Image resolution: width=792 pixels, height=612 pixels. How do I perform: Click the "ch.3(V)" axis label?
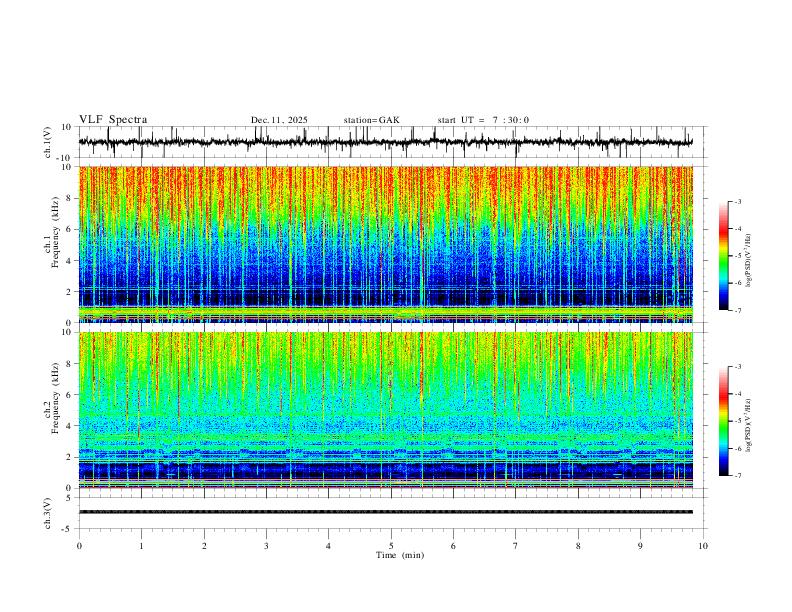pyautogui.click(x=48, y=513)
